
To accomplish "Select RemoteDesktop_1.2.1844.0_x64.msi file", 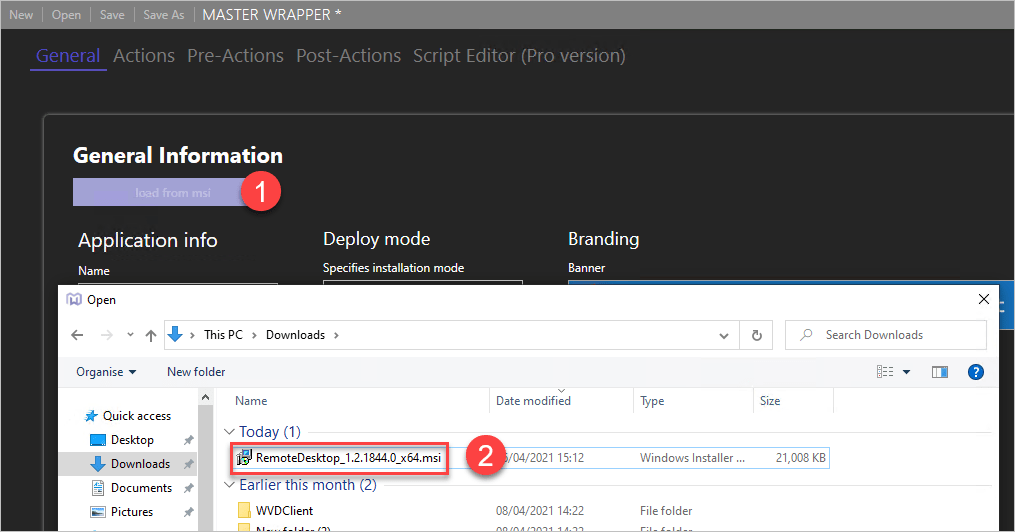I will [x=348, y=458].
